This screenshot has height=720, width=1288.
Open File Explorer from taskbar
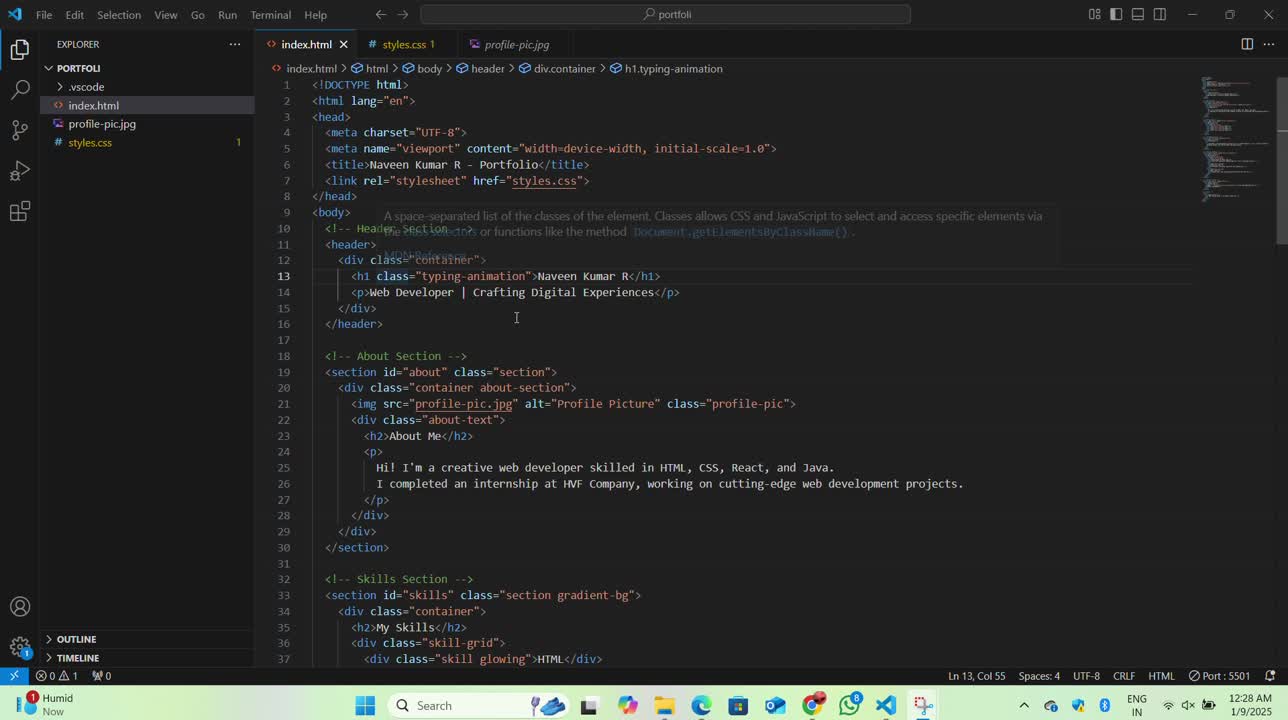[x=664, y=706]
